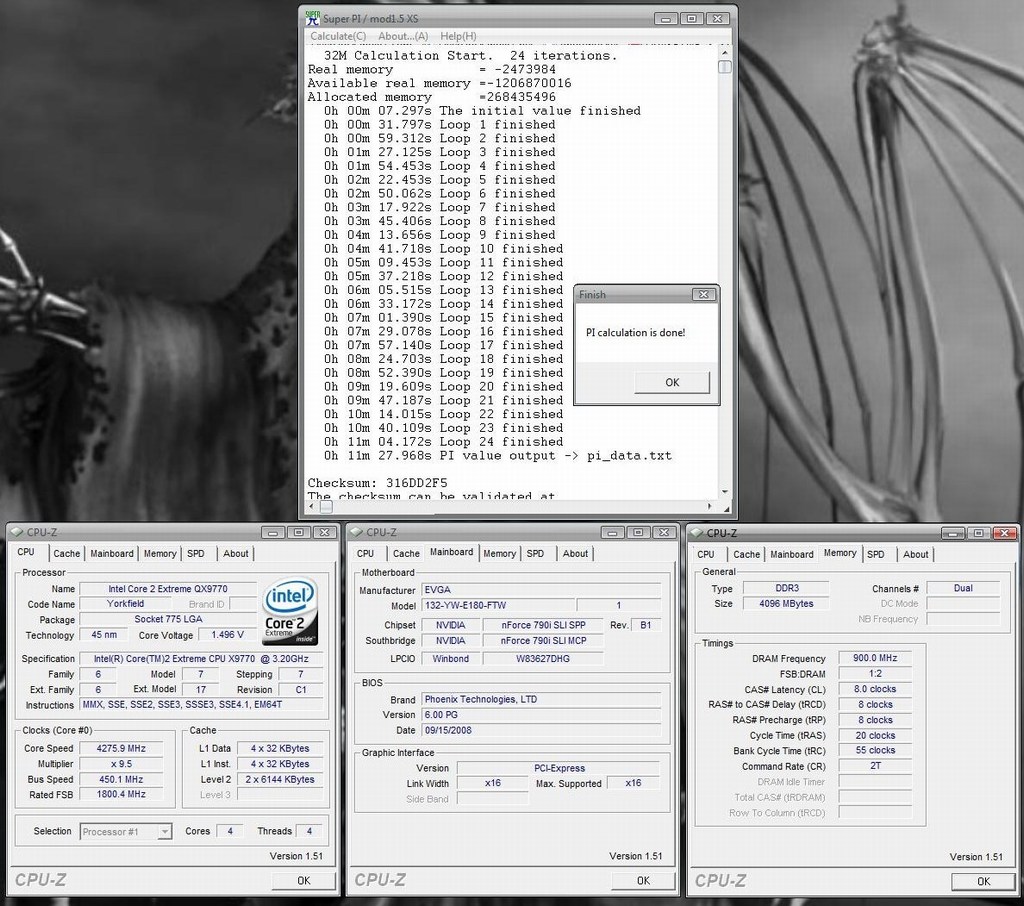Click the chipset value nForce 790i SLI SPP
Viewport: 1024px width, 906px height.
click(543, 625)
